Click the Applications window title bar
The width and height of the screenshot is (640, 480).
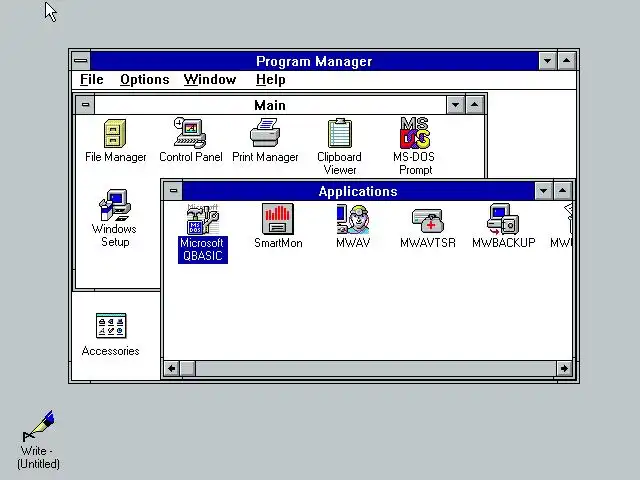(358, 191)
